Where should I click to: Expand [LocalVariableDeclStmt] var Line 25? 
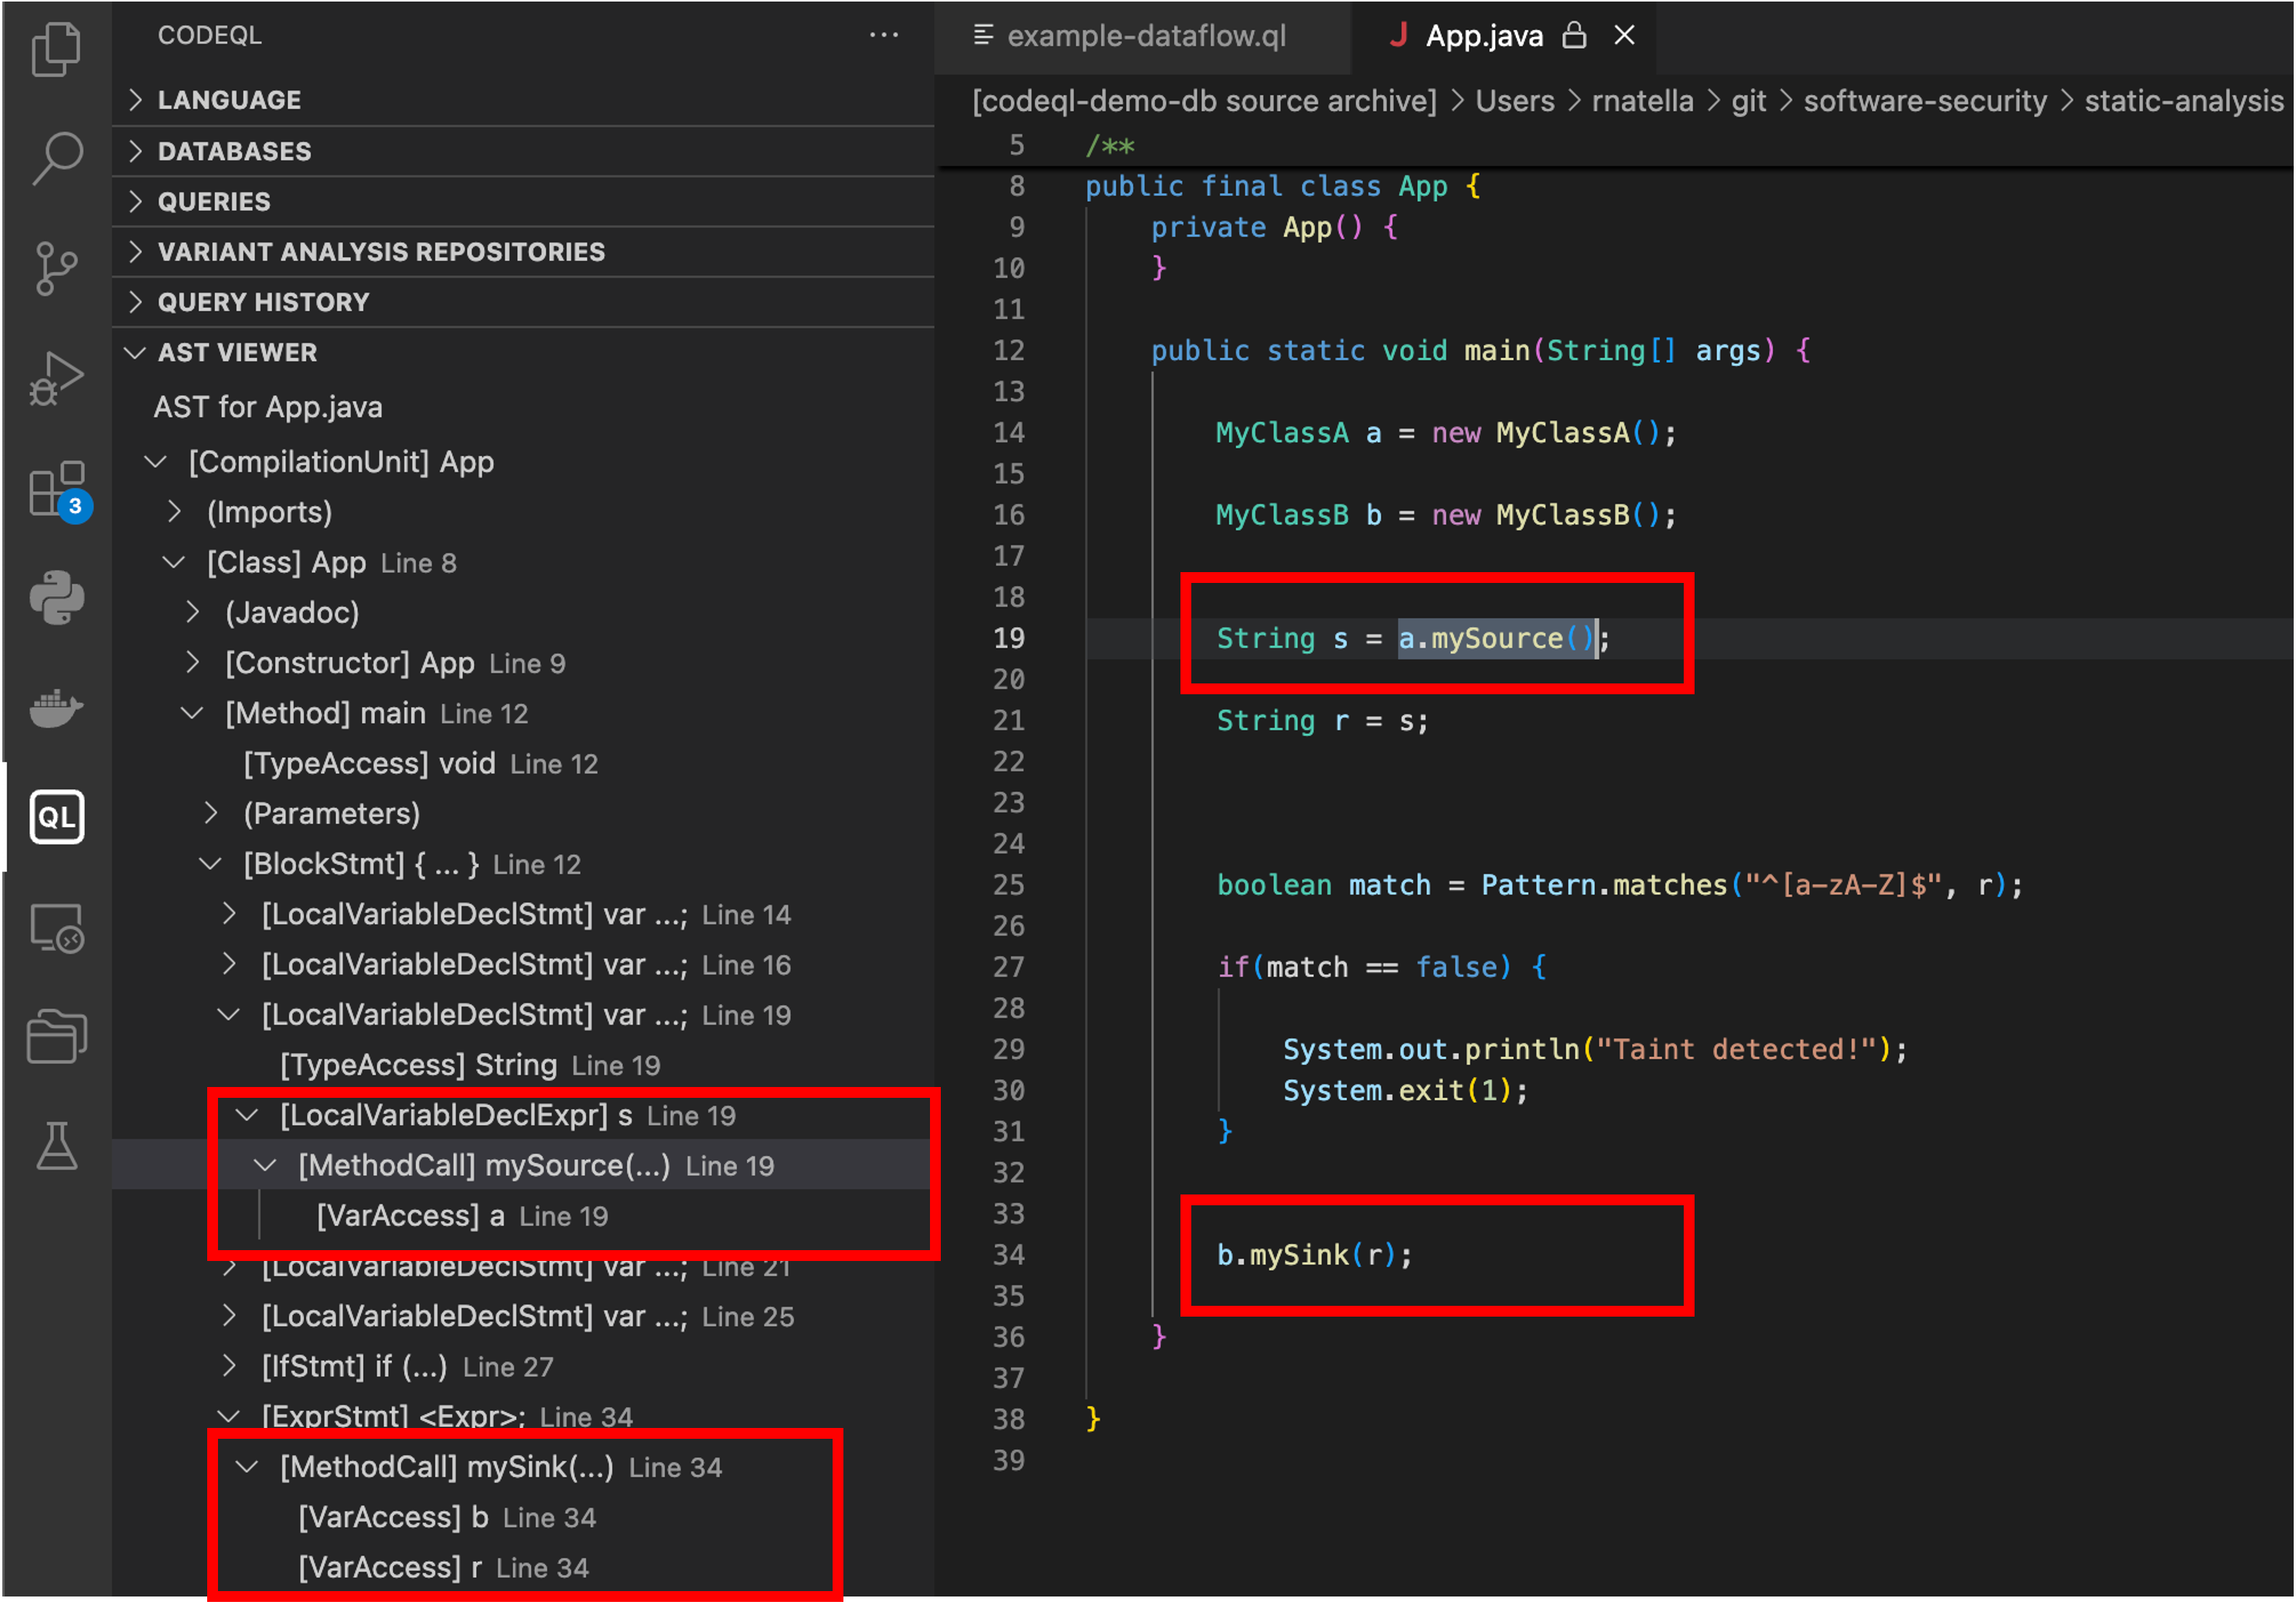(229, 1316)
